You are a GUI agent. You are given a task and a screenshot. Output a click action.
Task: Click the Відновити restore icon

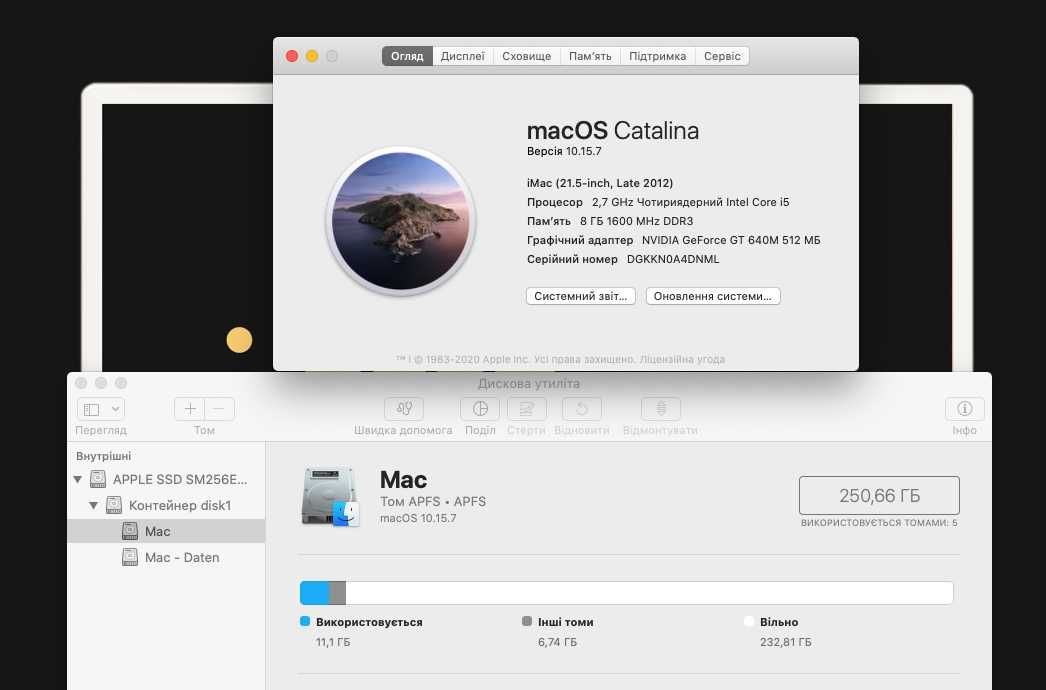582,409
